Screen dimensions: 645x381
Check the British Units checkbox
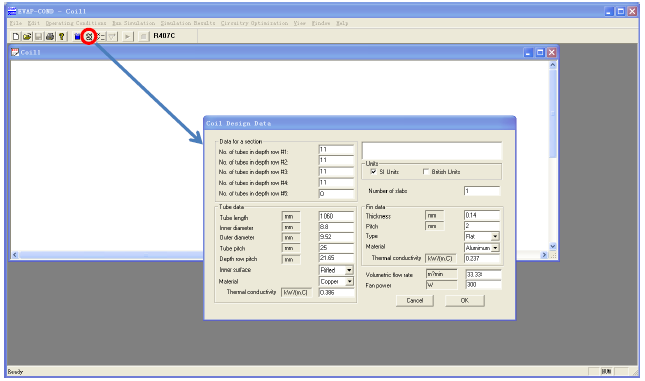tap(426, 172)
